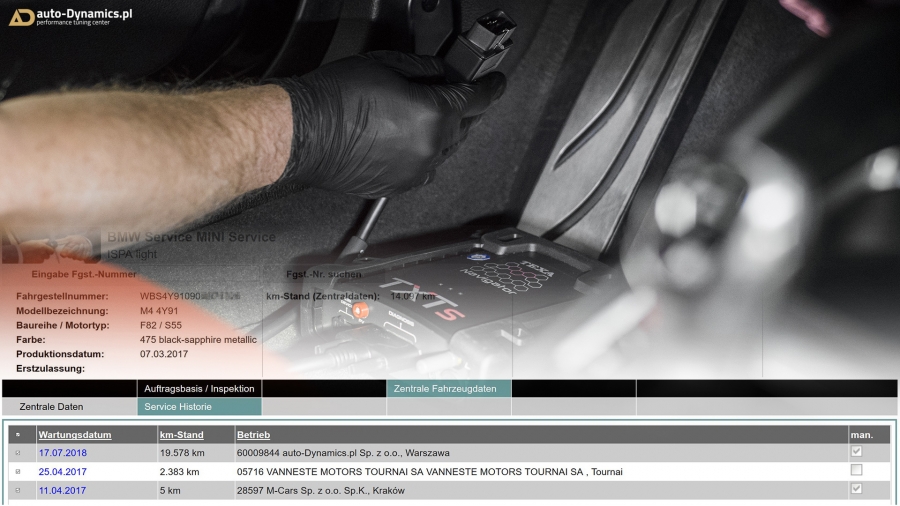This screenshot has width=900, height=506.
Task: Click the auto-Dynamics.pl logo
Action: click(70, 16)
